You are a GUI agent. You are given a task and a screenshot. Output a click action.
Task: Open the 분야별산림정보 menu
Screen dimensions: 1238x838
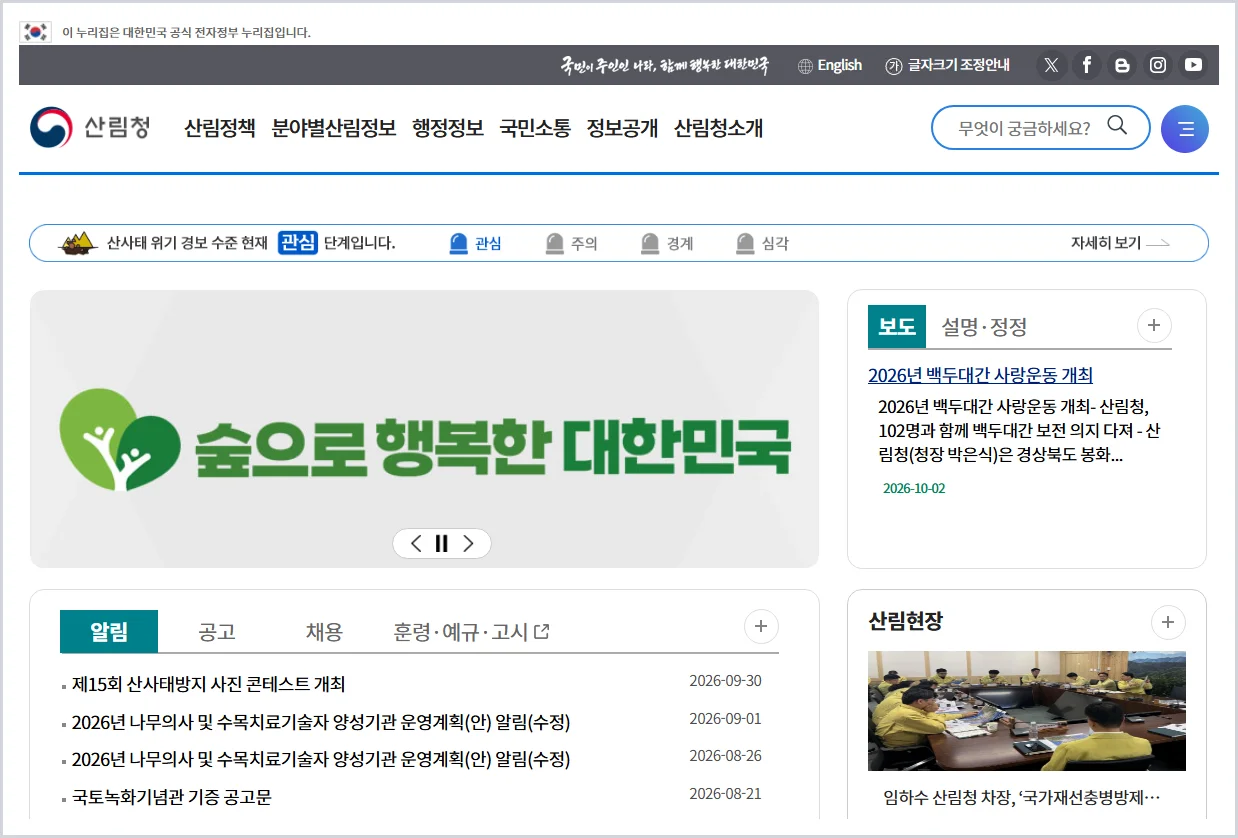(x=334, y=128)
